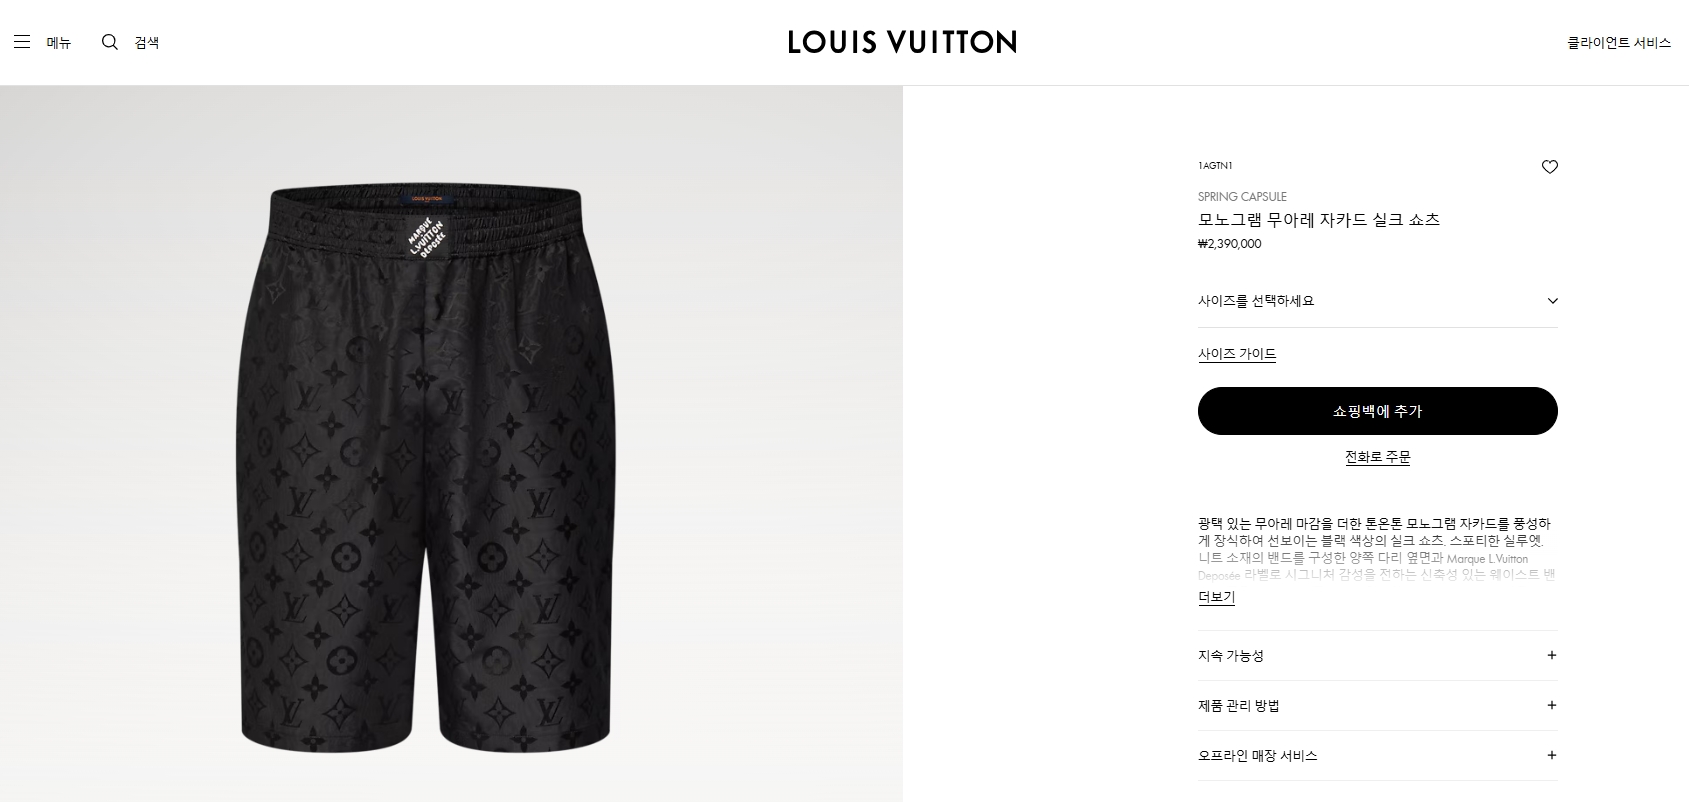Click the 전화로 주문 link
The height and width of the screenshot is (802, 1689).
[x=1377, y=457]
